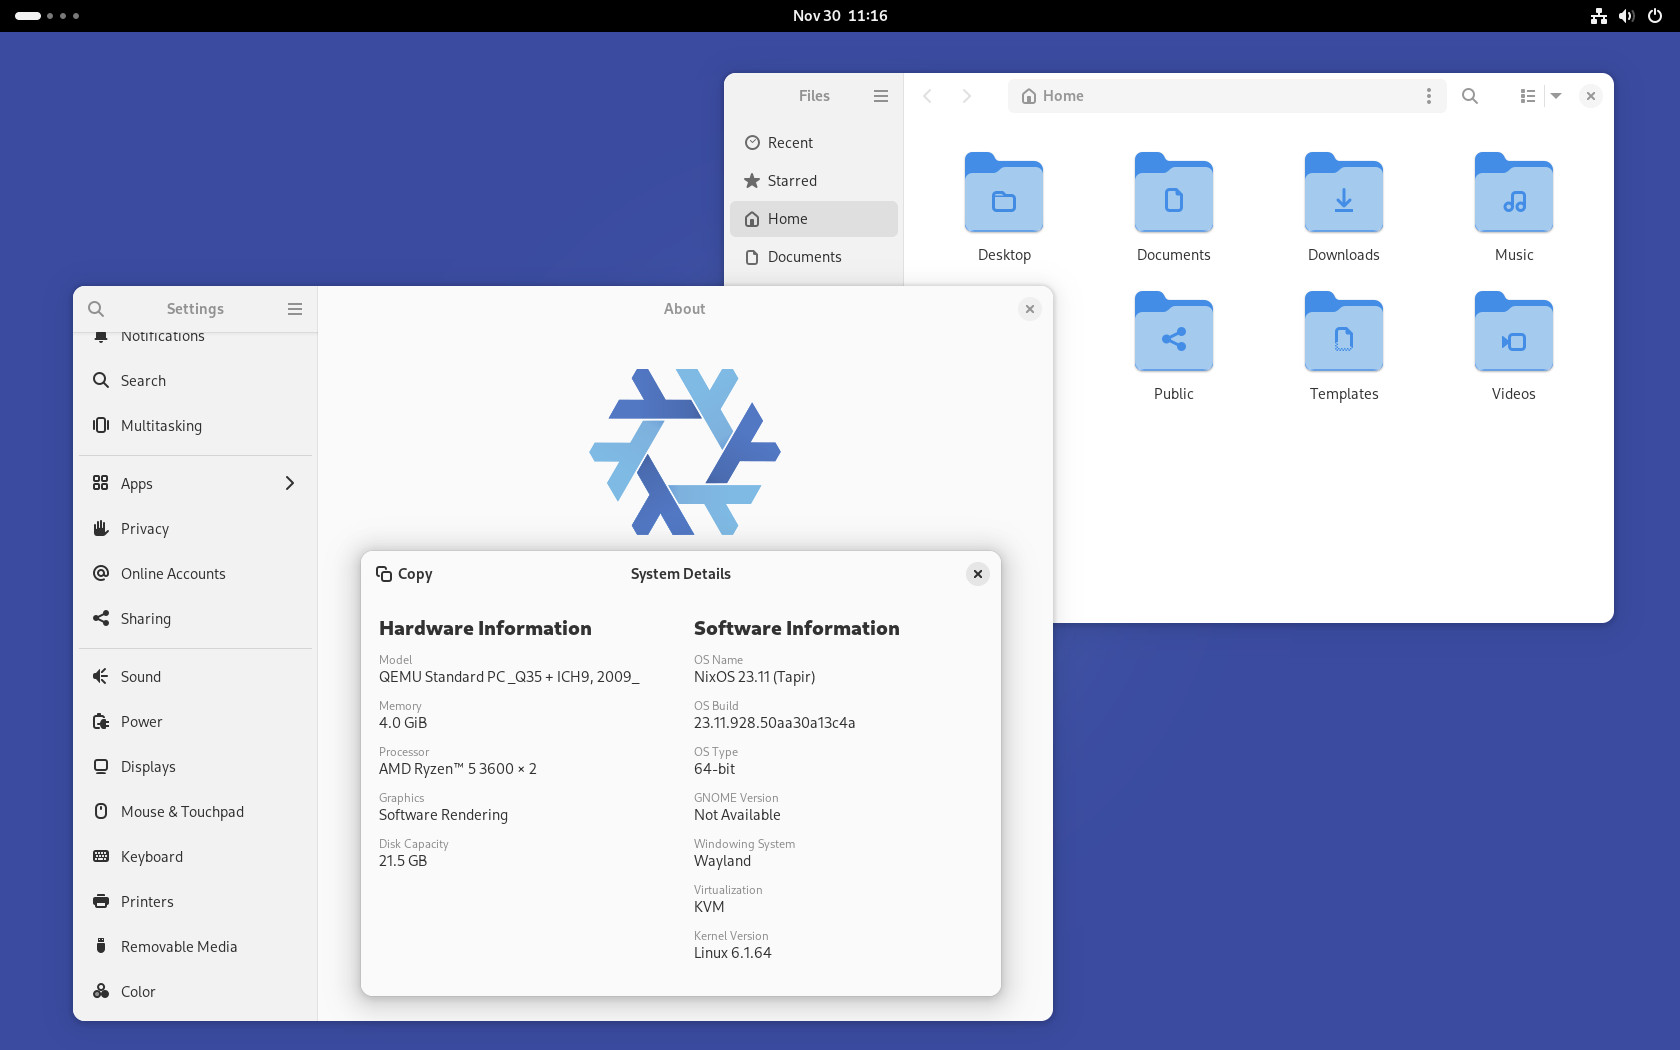Viewport: 1680px width, 1050px height.
Task: Open Online Accounts settings
Action: click(x=195, y=574)
